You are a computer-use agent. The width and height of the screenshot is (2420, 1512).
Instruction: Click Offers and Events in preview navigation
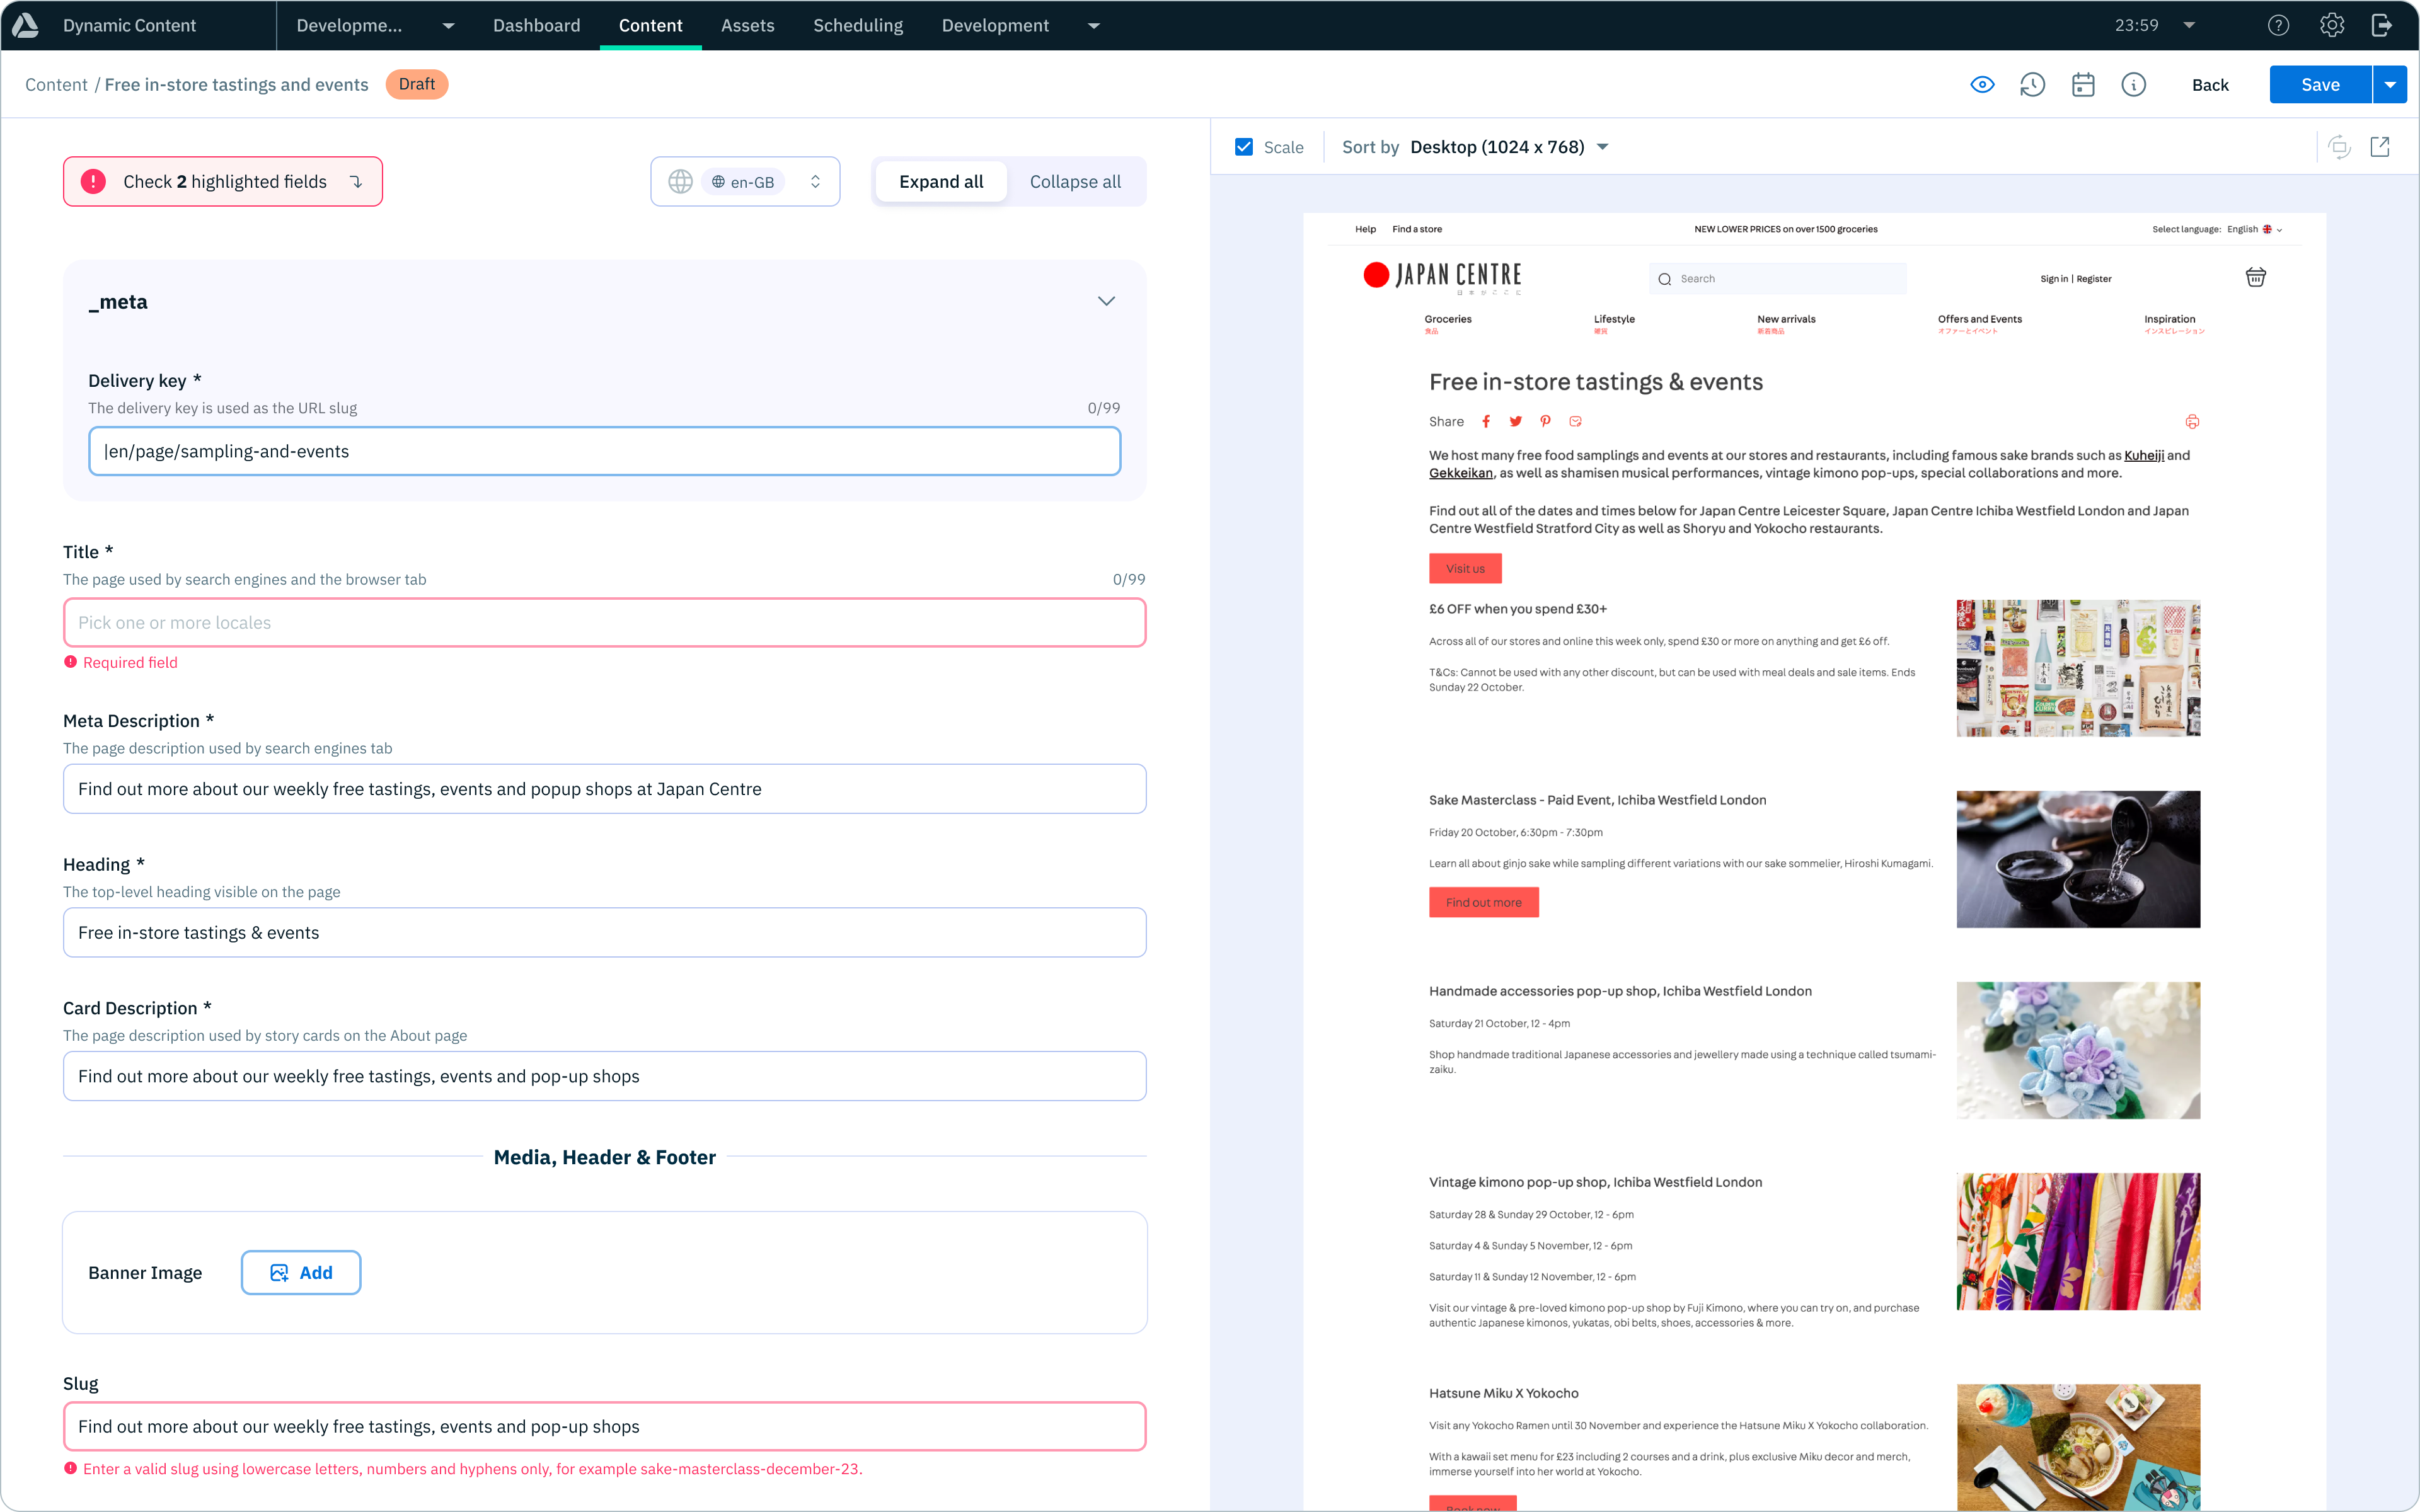click(x=1979, y=319)
